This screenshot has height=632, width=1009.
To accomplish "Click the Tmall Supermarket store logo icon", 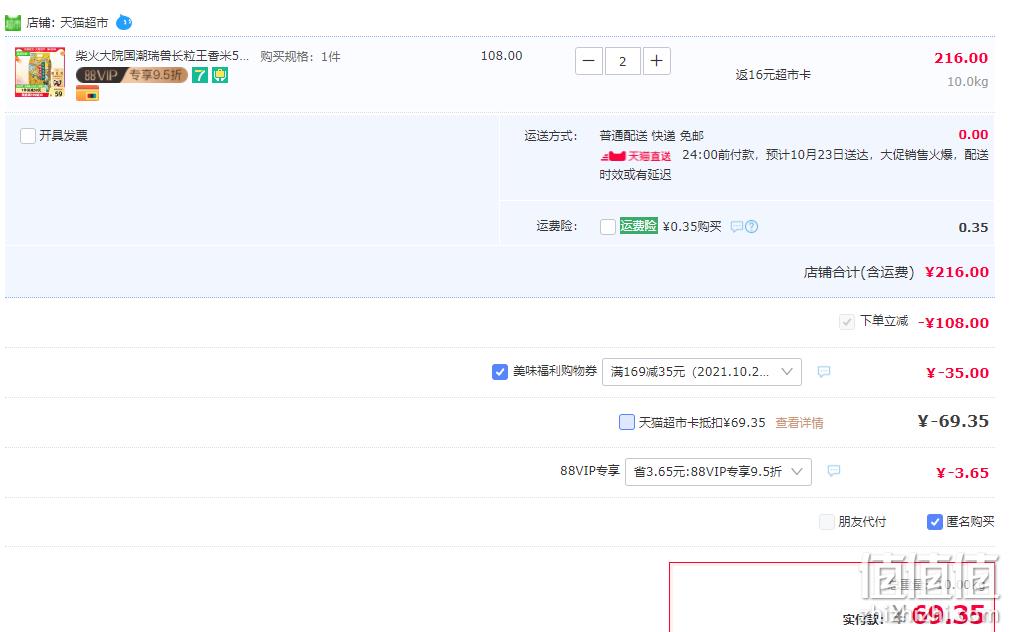I will coord(13,23).
